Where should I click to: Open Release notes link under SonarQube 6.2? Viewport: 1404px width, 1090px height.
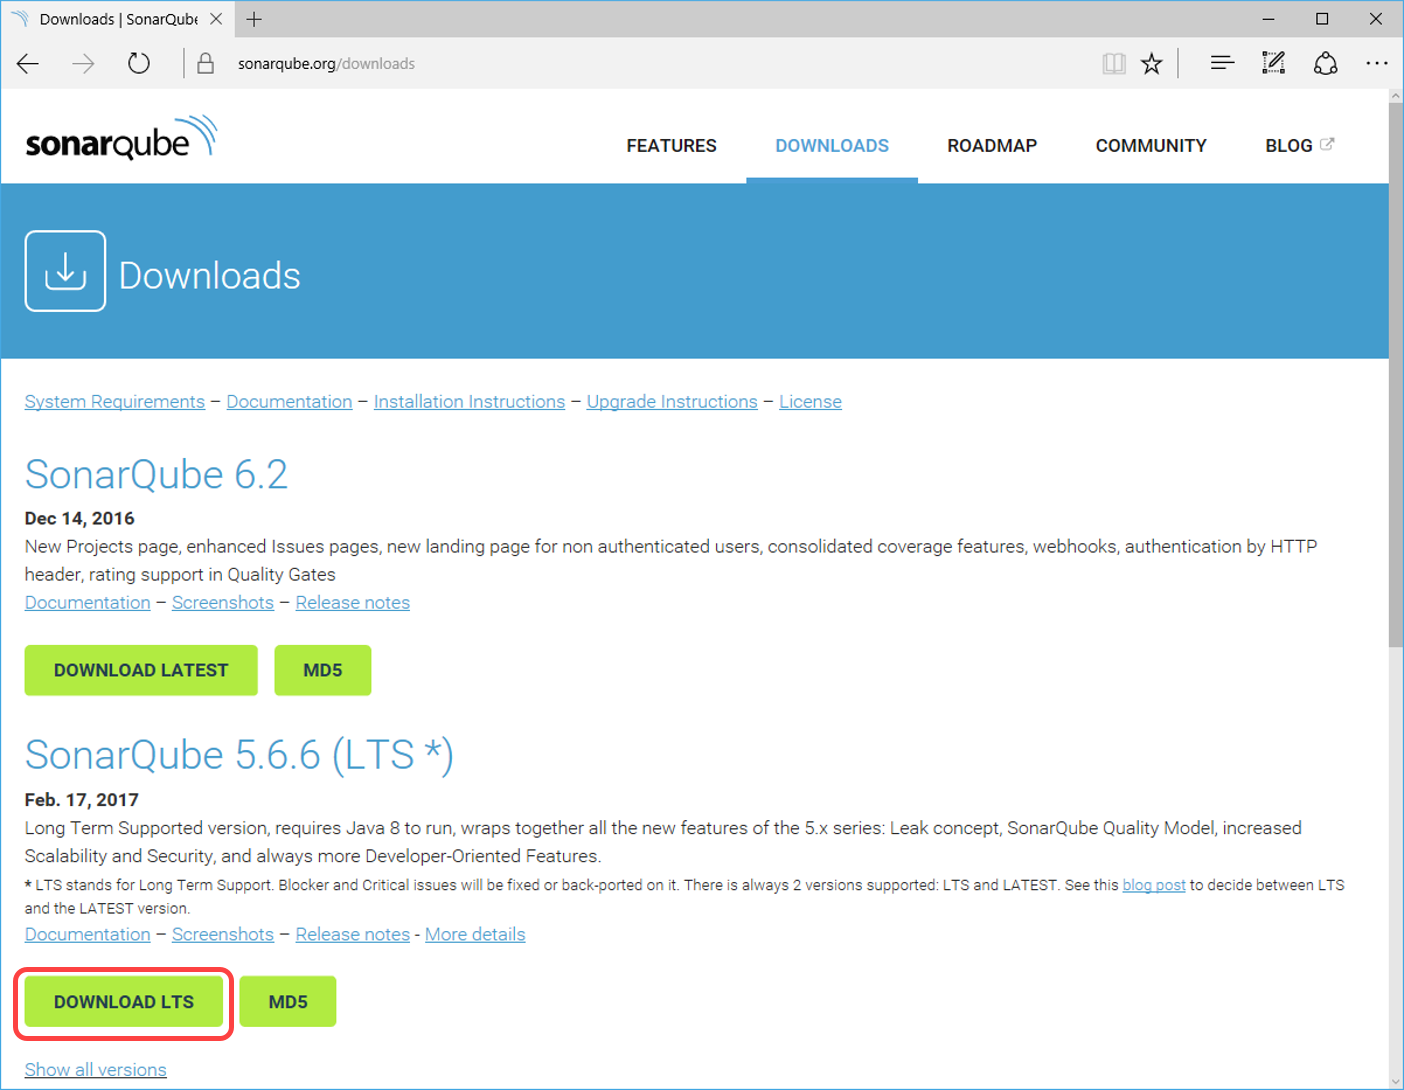(353, 602)
